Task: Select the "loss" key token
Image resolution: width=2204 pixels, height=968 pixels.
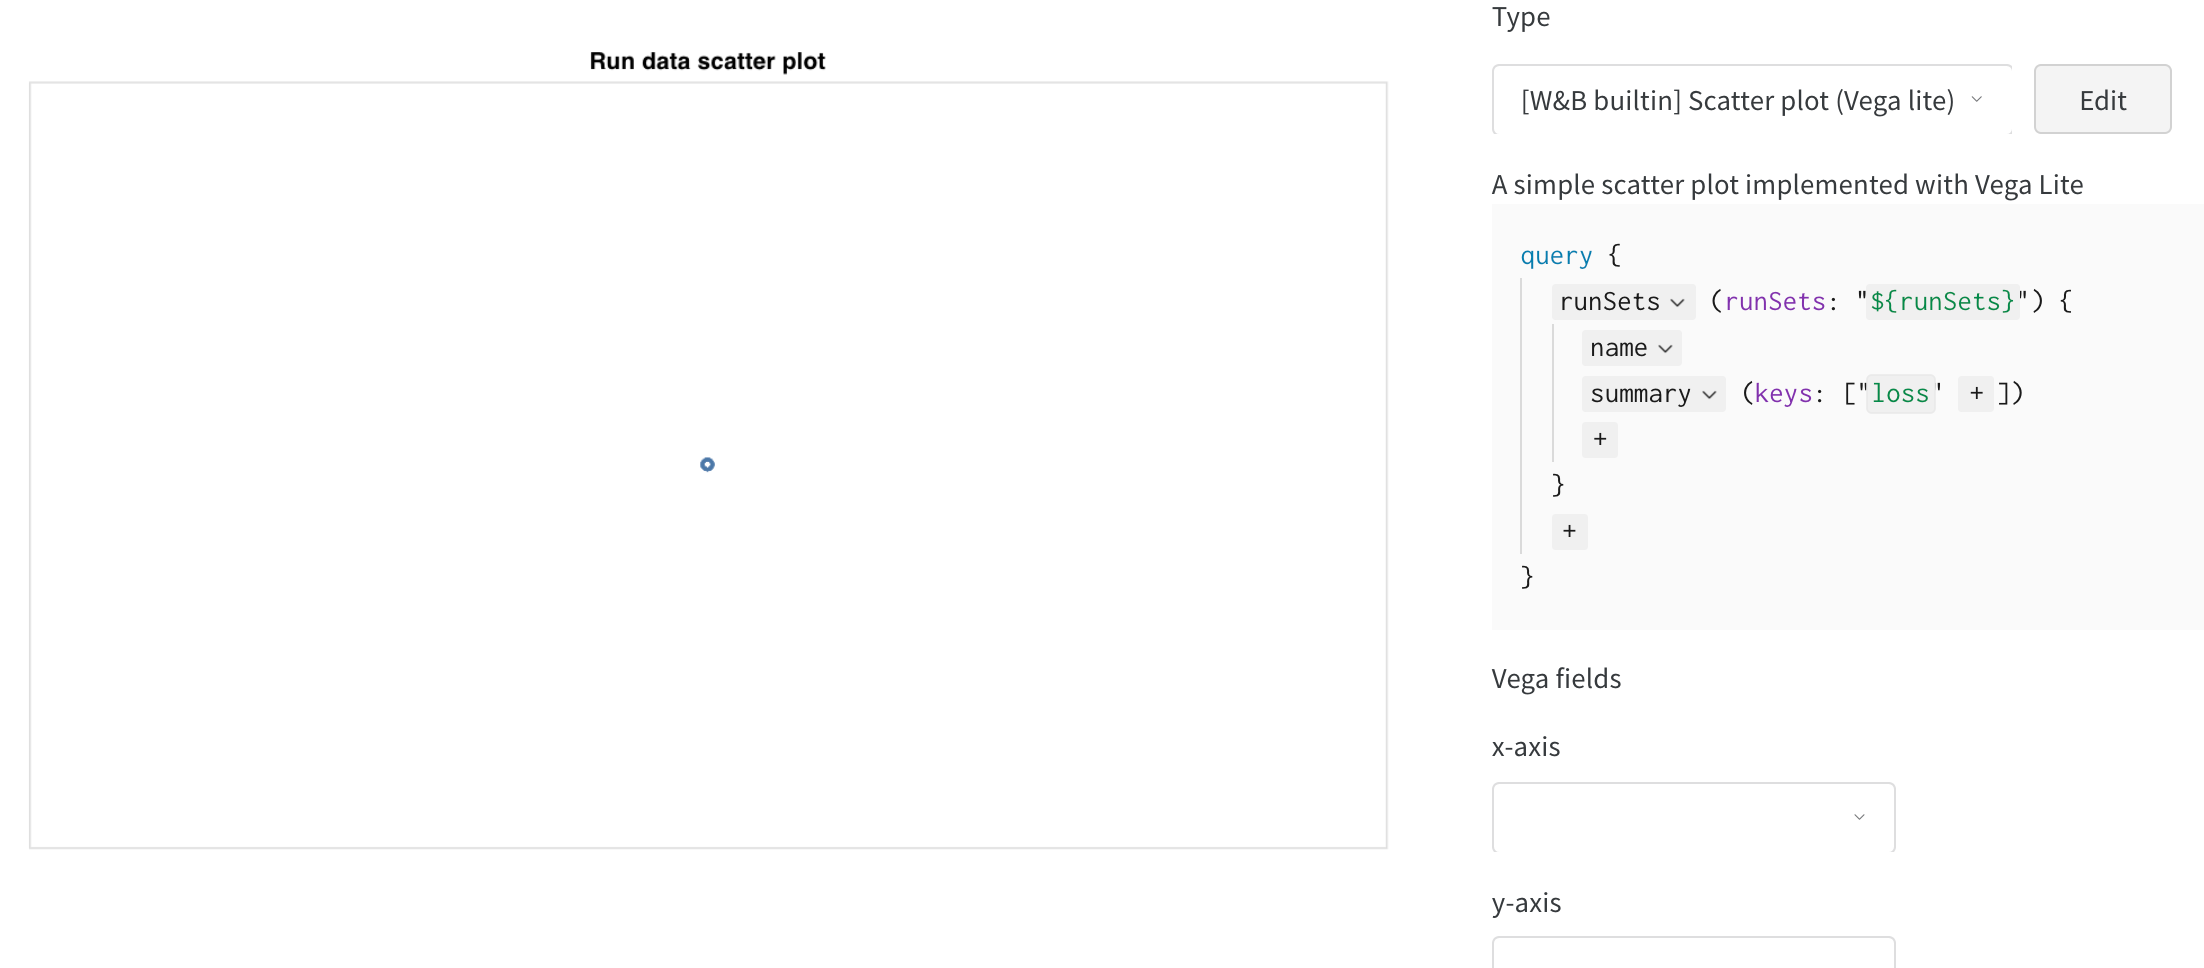Action: point(1900,392)
